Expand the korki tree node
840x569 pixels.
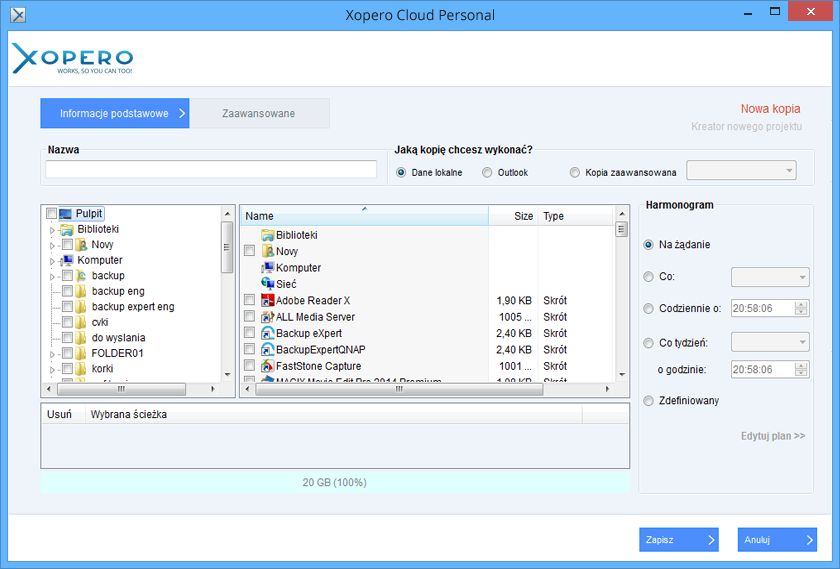point(52,370)
